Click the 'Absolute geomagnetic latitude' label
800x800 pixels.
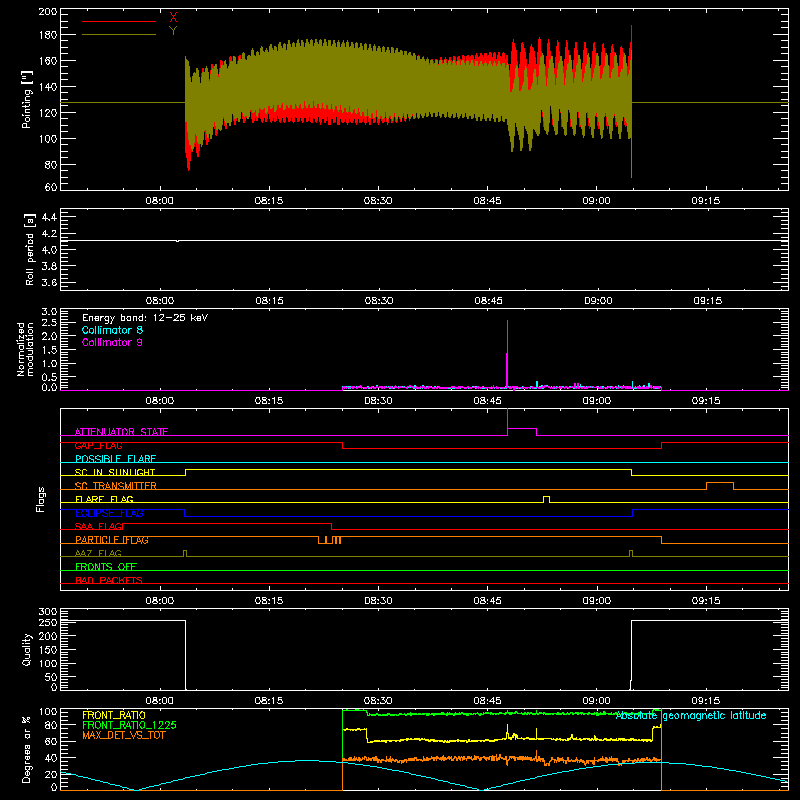click(x=691, y=716)
